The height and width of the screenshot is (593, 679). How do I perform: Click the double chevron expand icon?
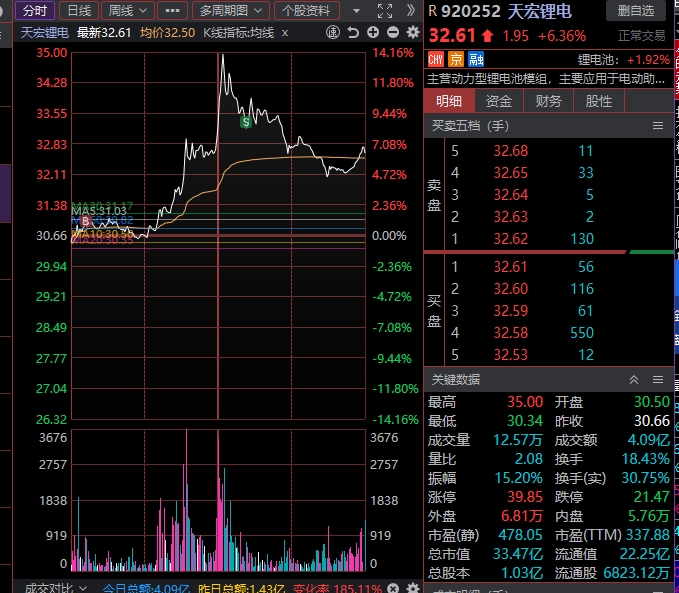click(x=411, y=10)
